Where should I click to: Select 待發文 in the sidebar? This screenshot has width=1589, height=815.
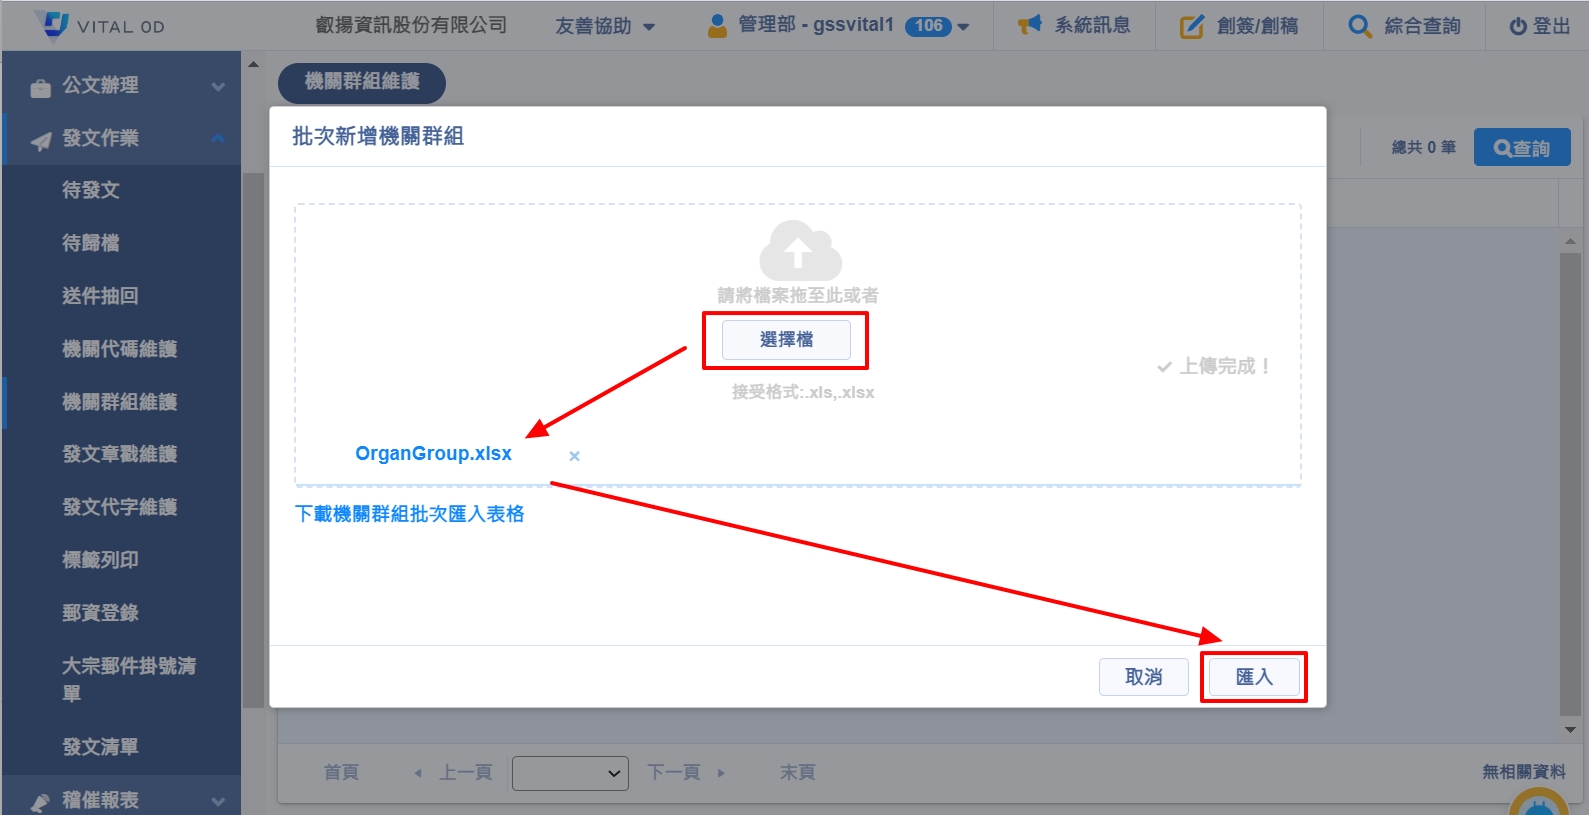(x=91, y=190)
